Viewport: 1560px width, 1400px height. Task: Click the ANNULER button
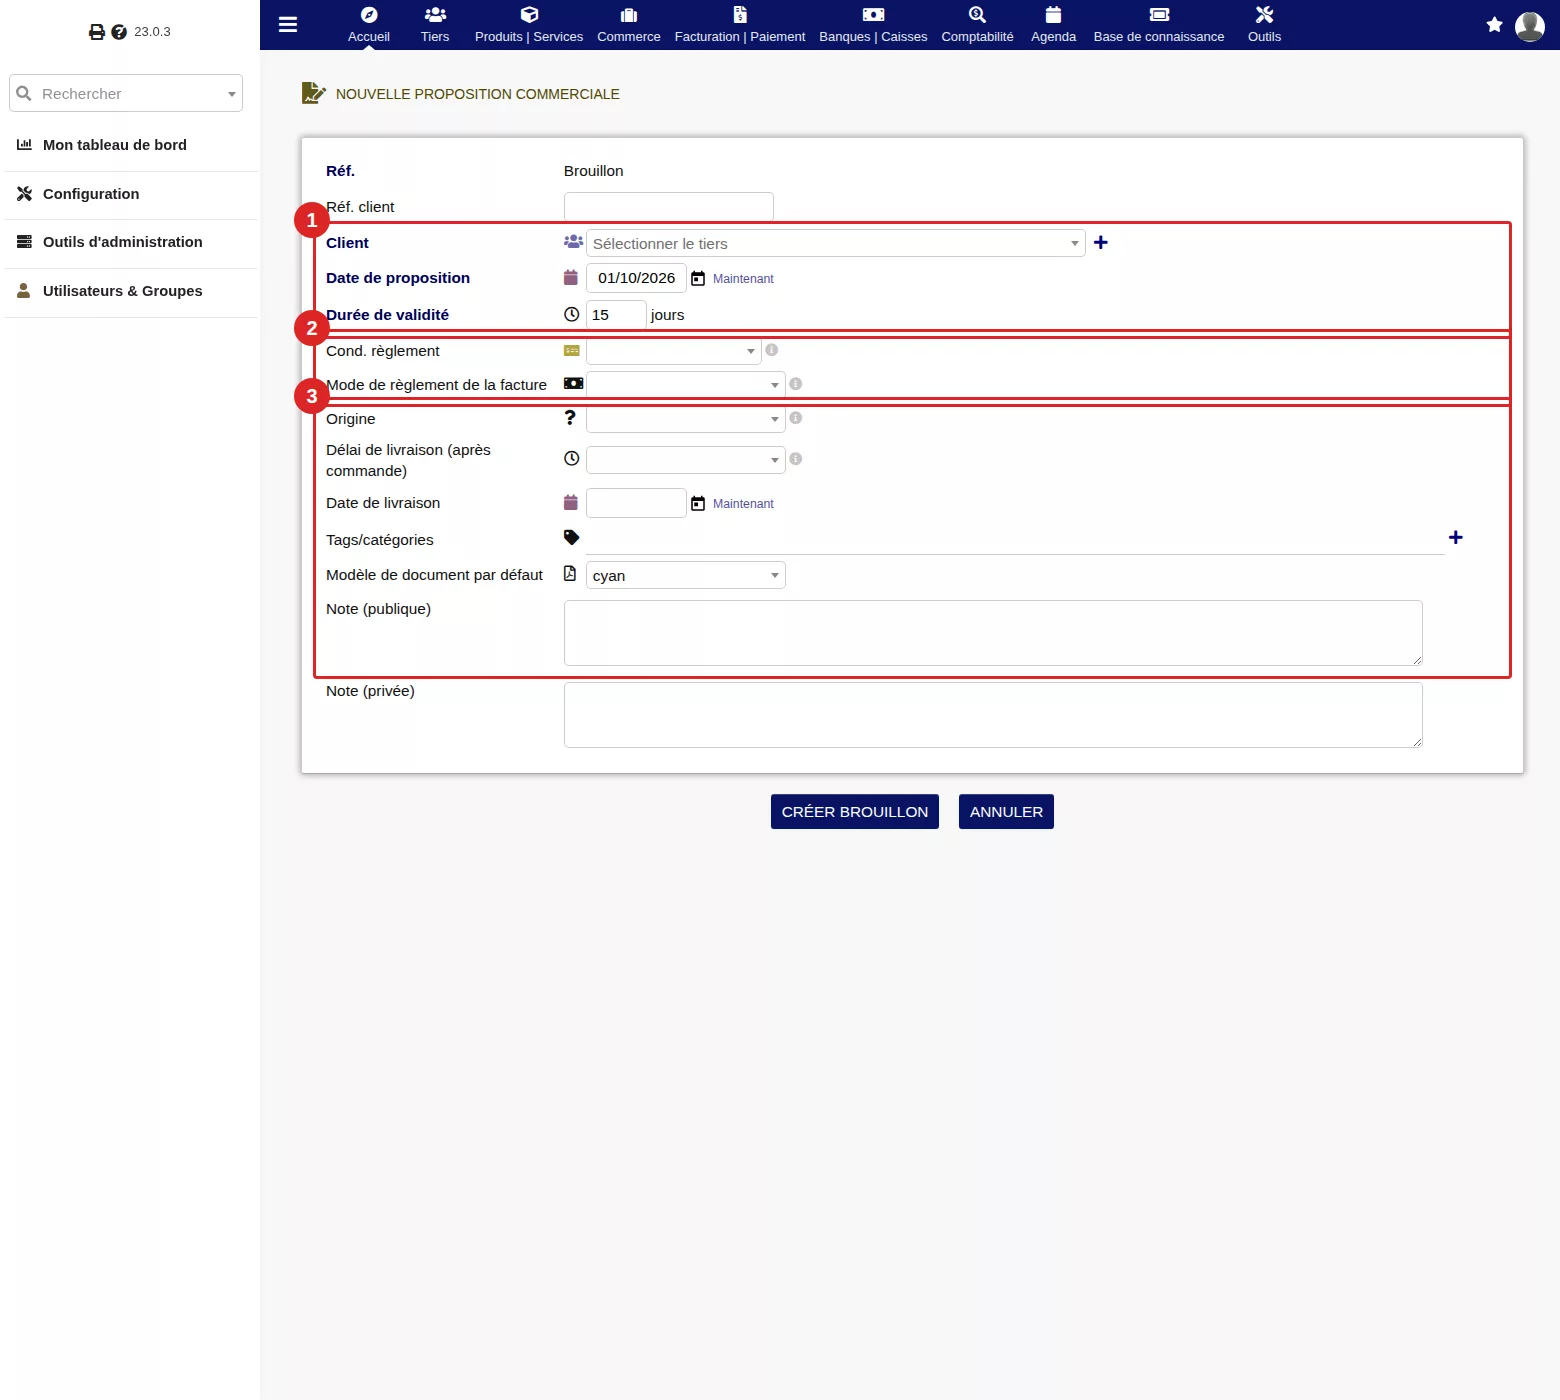(1006, 812)
